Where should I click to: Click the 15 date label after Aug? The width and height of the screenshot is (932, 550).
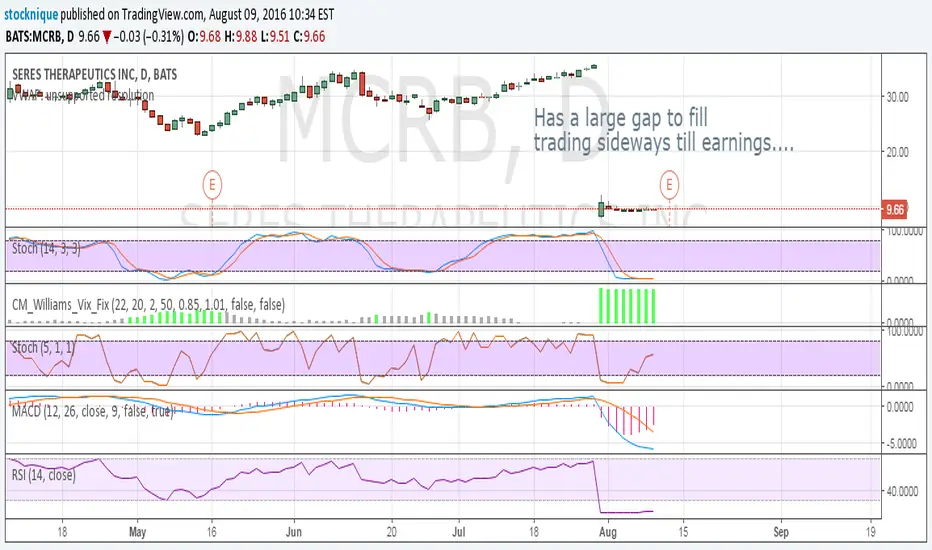[684, 532]
